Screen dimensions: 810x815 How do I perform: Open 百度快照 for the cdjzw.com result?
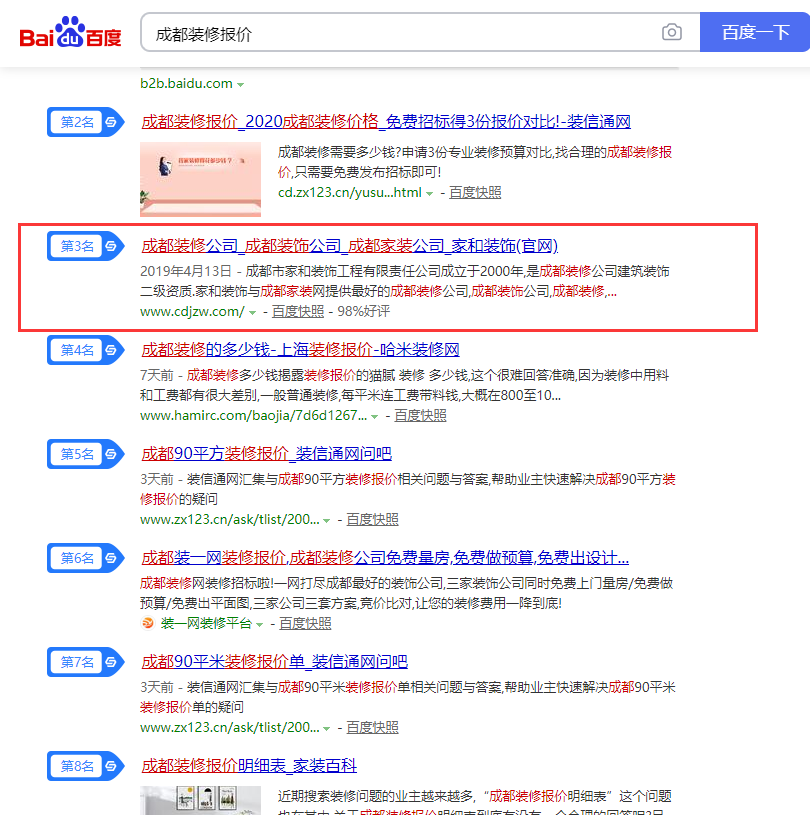click(x=298, y=311)
